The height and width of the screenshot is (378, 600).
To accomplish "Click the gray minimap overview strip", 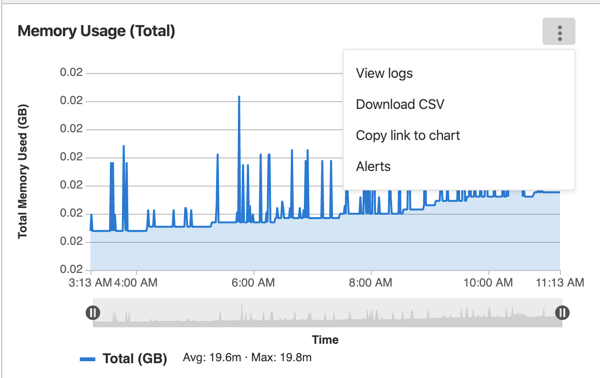I will pyautogui.click(x=328, y=313).
